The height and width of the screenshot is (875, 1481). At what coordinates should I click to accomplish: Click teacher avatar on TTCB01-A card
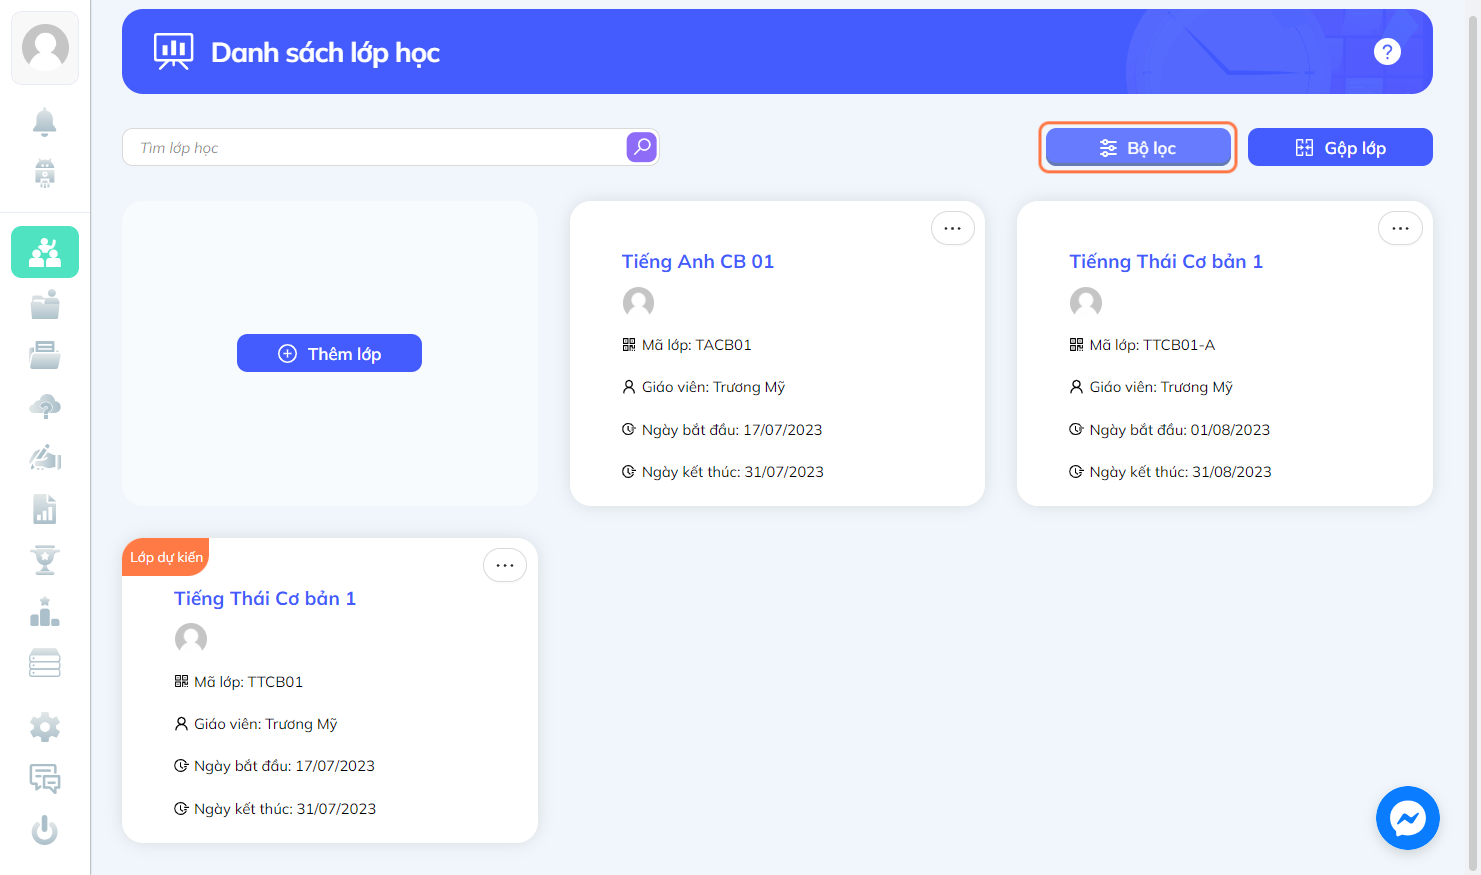(1086, 302)
